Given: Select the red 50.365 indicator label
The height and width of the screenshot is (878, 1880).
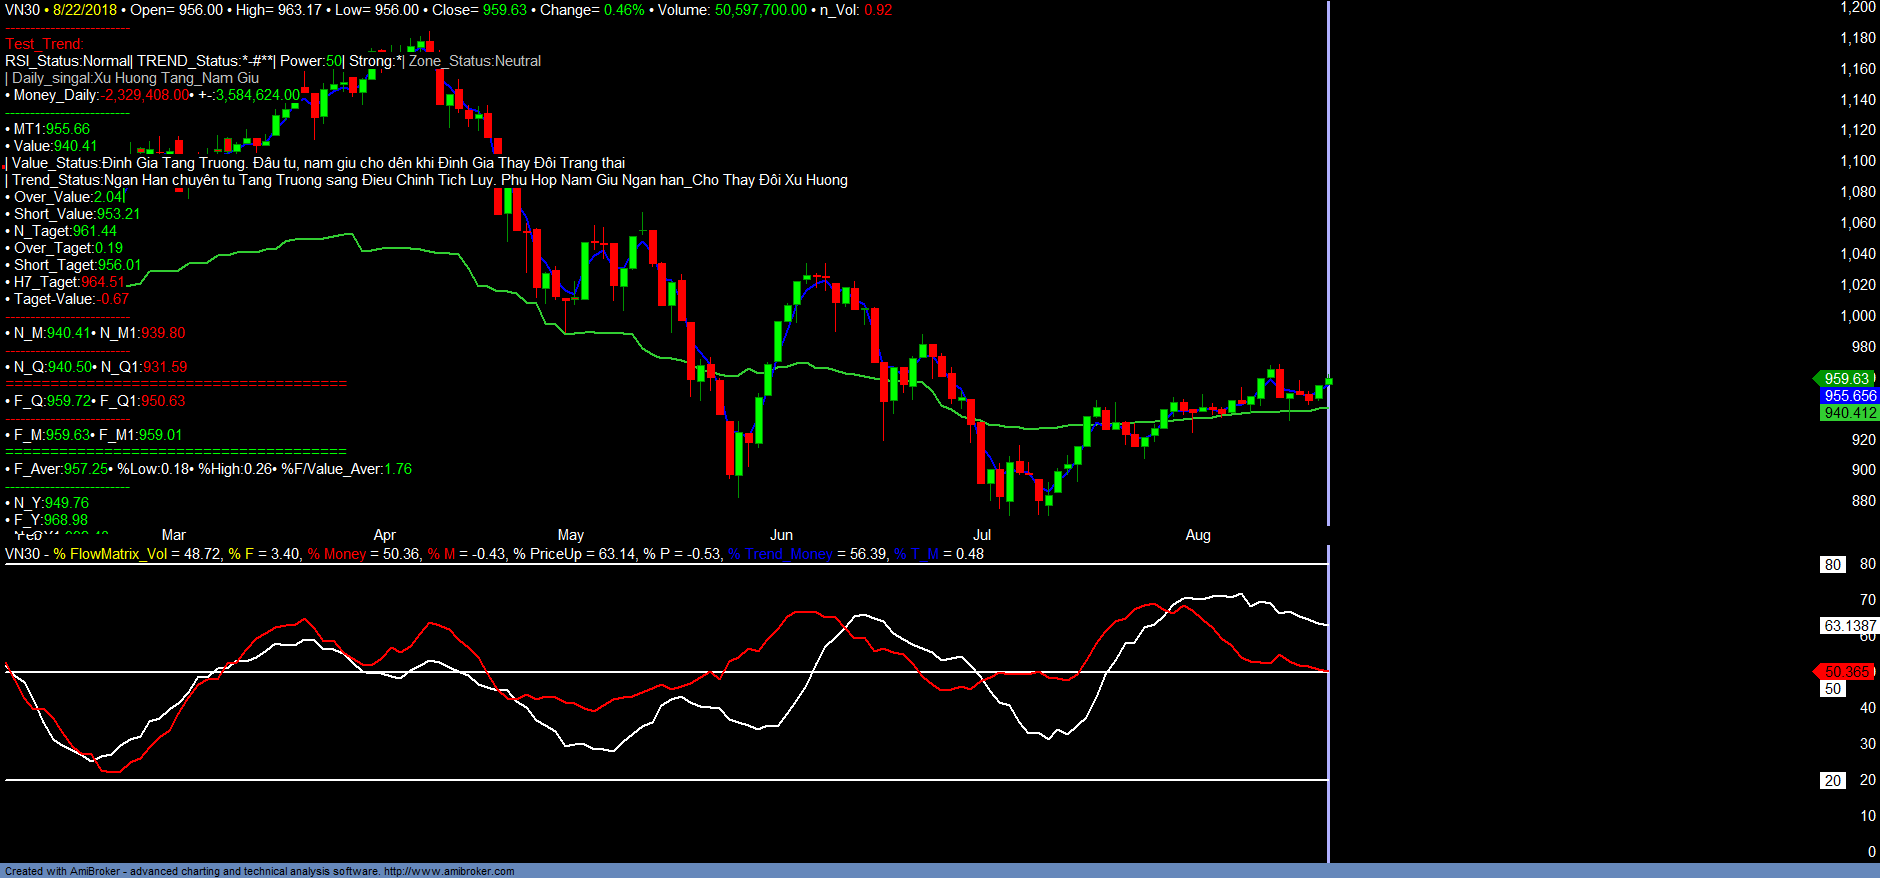Looking at the screenshot, I should (1845, 672).
